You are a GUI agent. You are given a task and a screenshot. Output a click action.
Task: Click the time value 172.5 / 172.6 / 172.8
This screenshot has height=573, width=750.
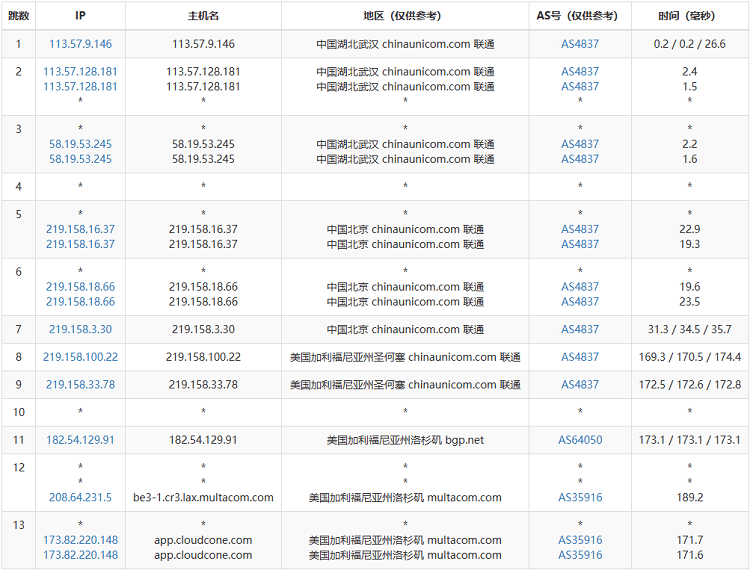click(x=690, y=385)
